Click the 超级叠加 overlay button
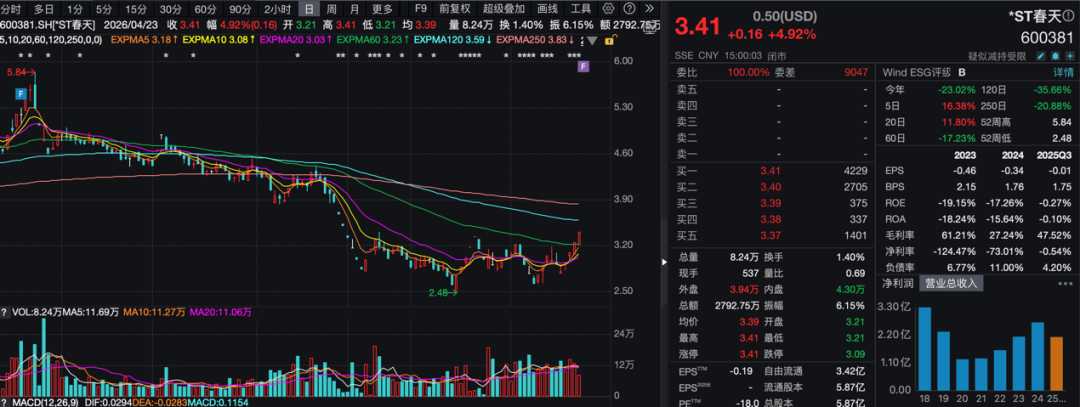The width and height of the screenshot is (1080, 407). (503, 9)
